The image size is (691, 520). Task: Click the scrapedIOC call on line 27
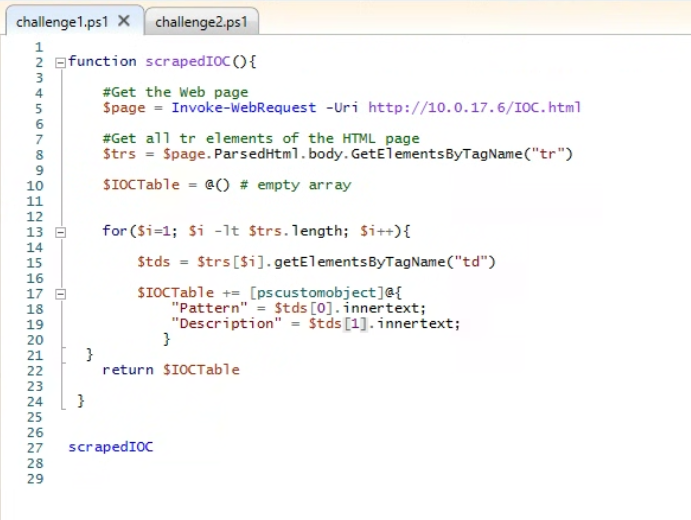coord(110,447)
